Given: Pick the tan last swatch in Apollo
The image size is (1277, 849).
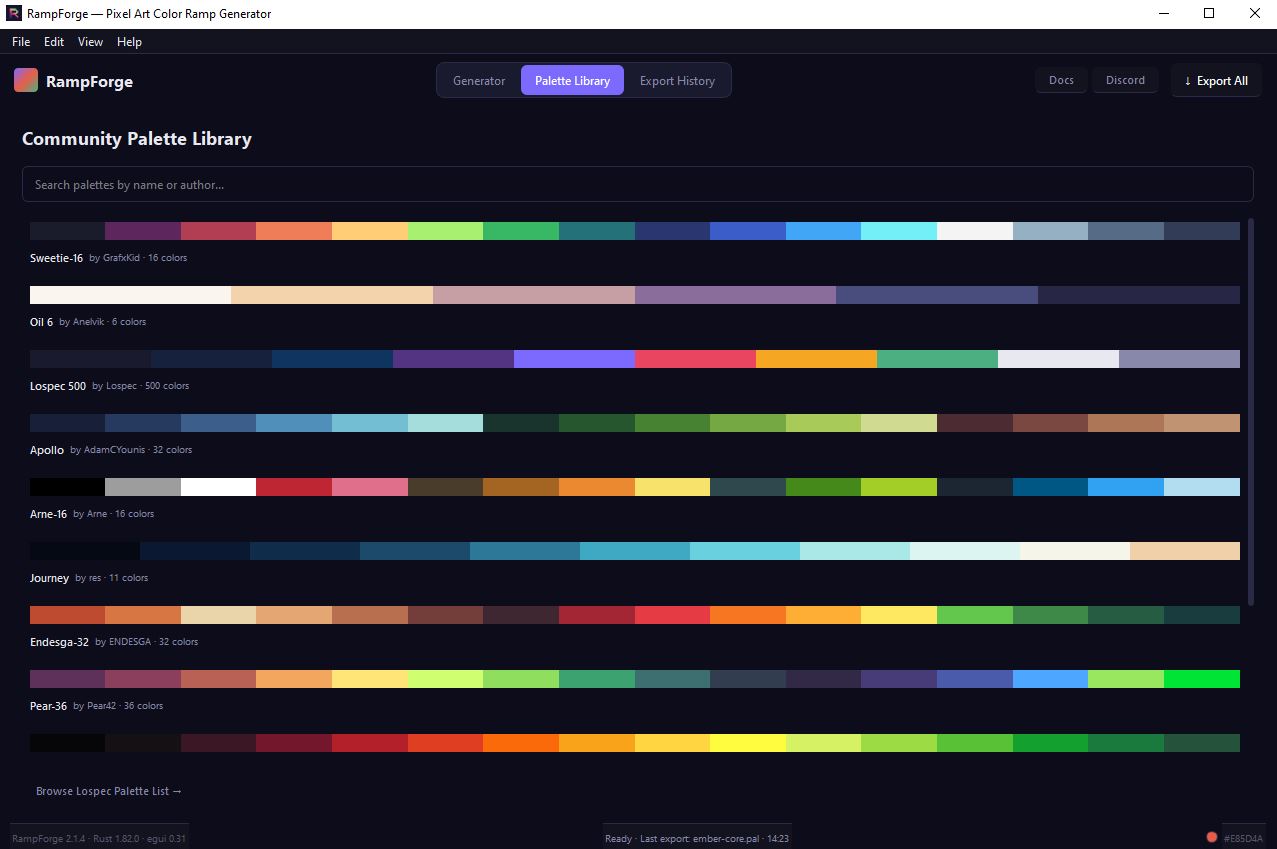Looking at the screenshot, I should coord(1202,423).
